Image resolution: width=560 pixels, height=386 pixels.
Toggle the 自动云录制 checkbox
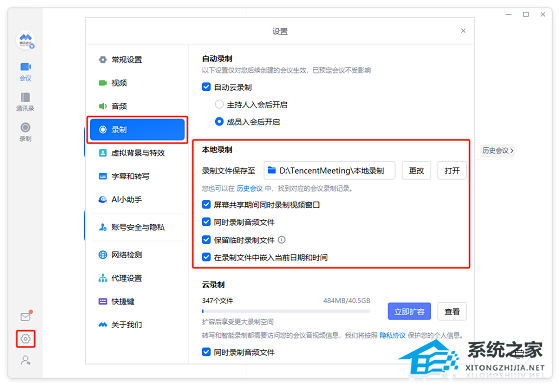tap(206, 87)
